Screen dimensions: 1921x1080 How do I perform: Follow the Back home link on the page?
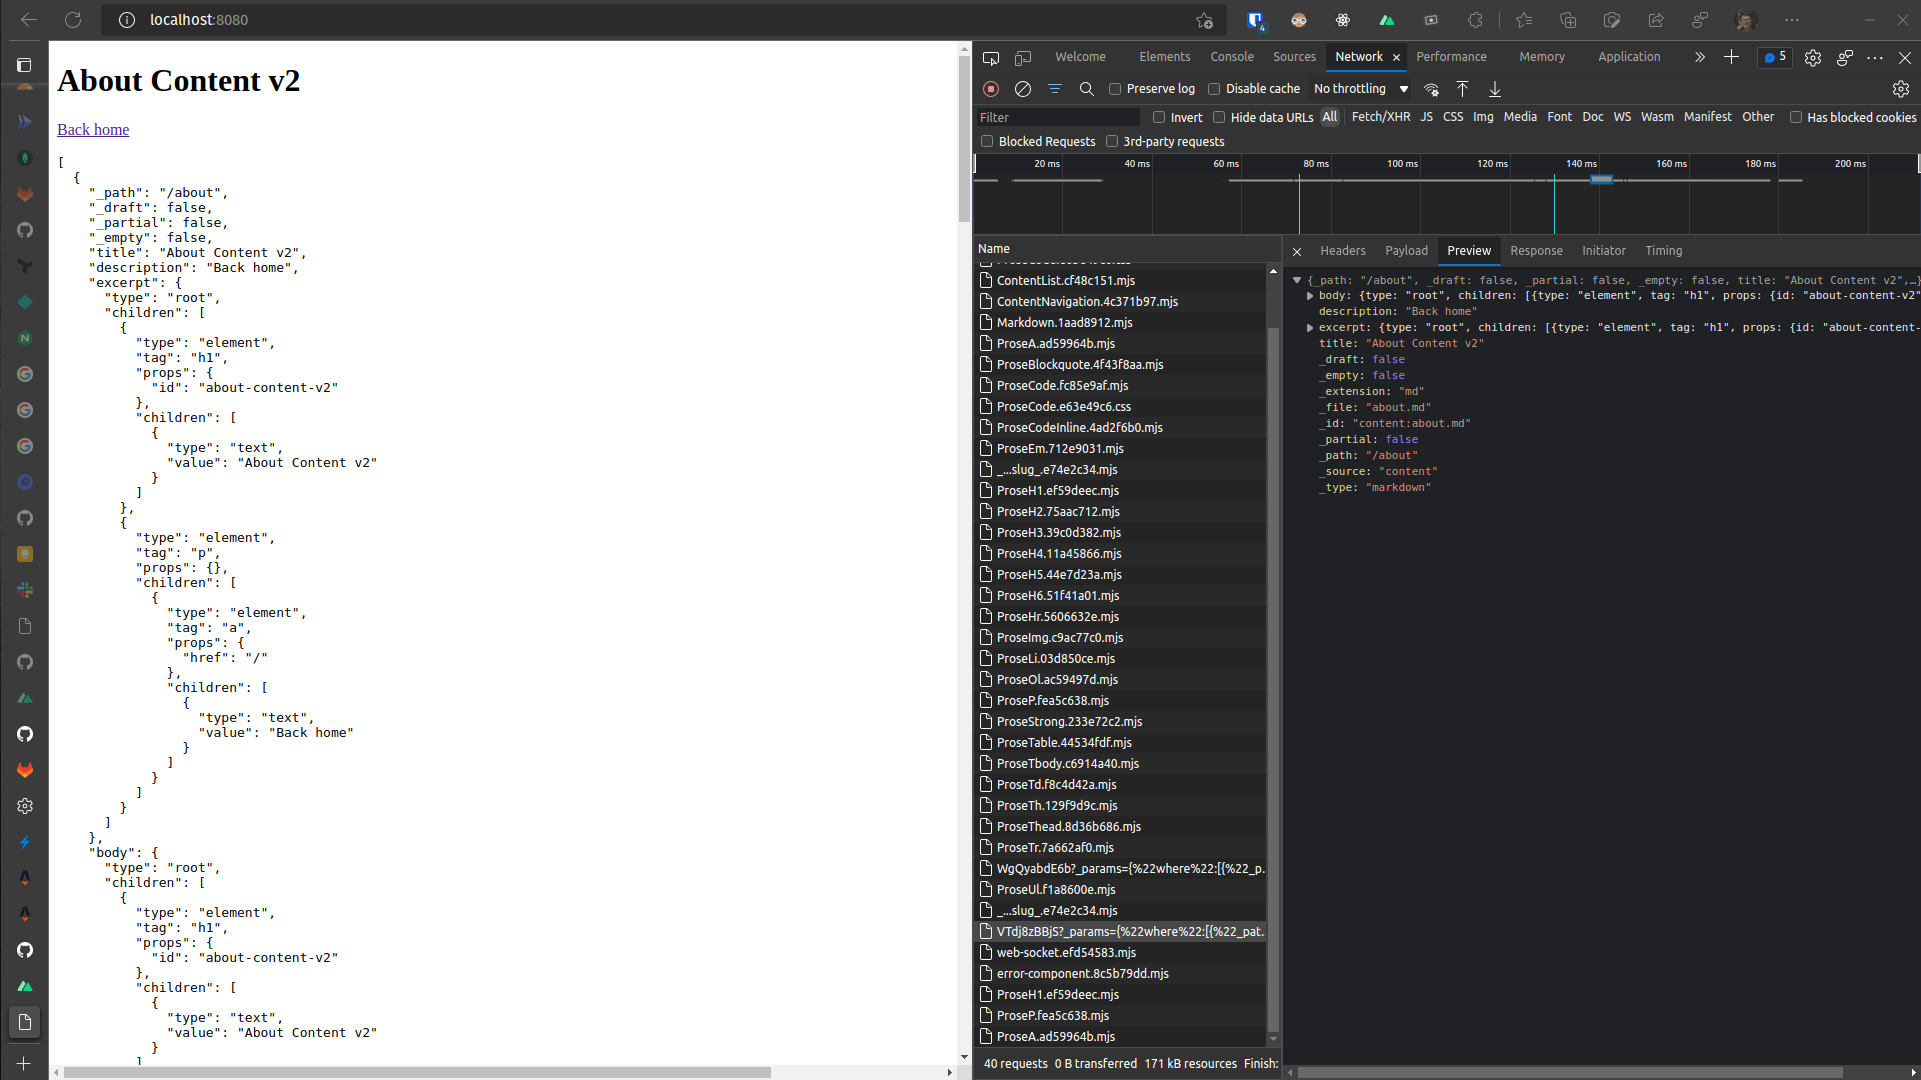click(92, 129)
